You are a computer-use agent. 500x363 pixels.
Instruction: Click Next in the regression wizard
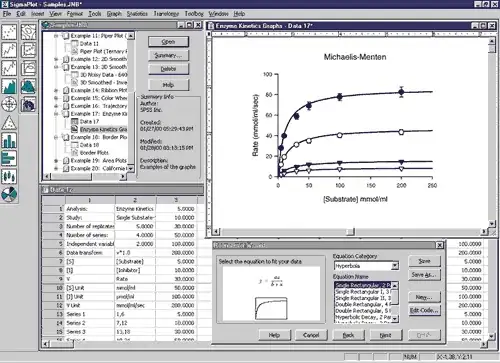click(386, 335)
